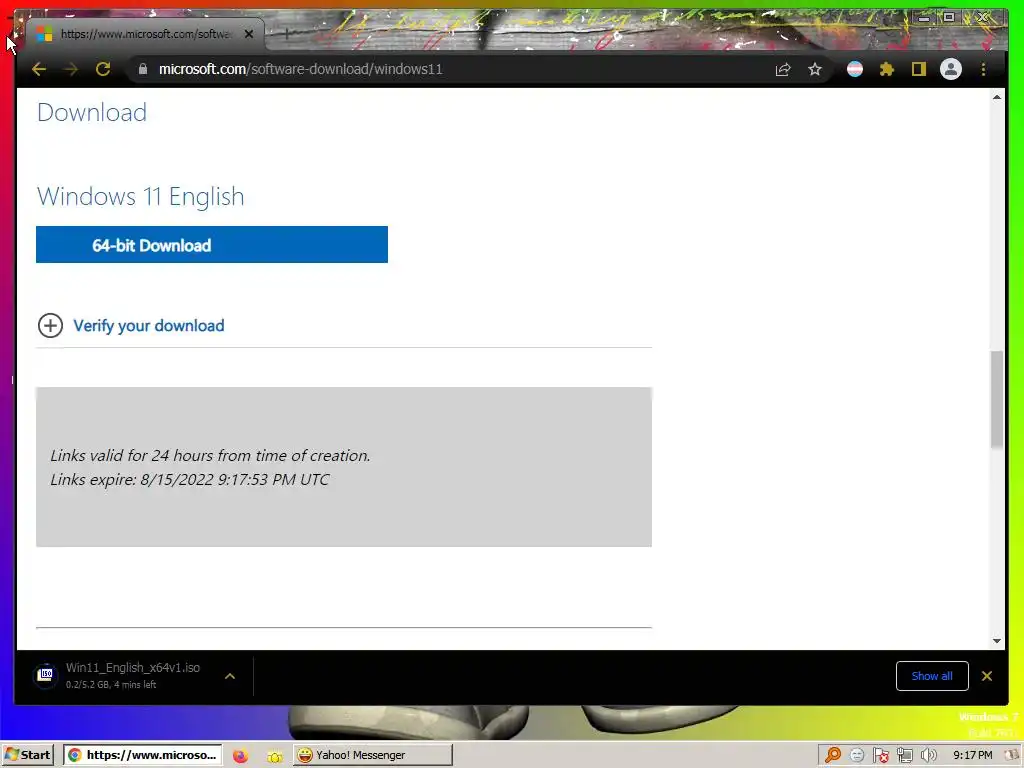The width and height of the screenshot is (1024, 768).
Task: Open the Chrome profile avatar
Action: point(950,69)
